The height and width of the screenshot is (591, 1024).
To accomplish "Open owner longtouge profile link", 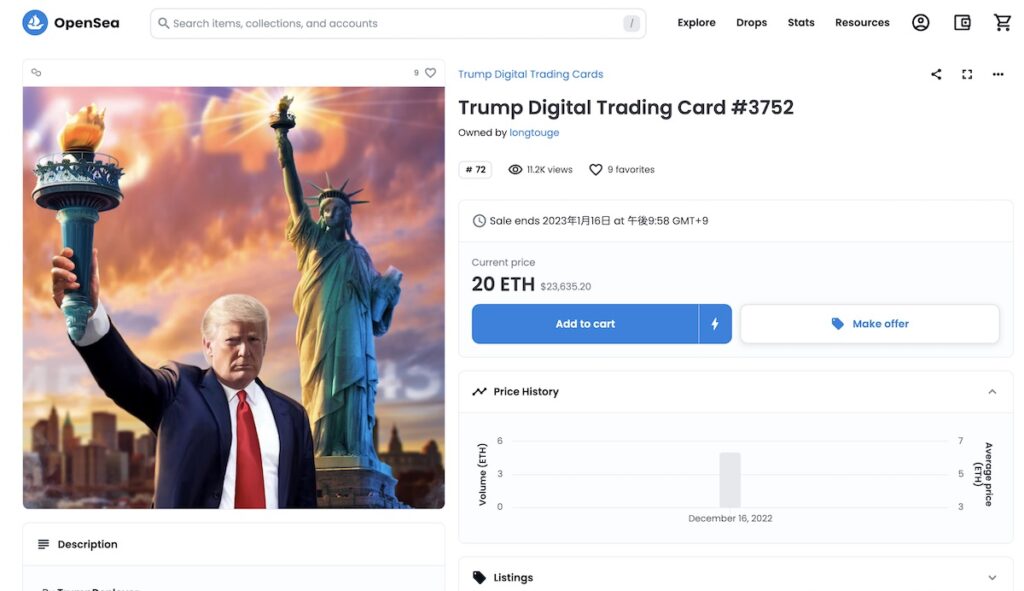I will (534, 133).
